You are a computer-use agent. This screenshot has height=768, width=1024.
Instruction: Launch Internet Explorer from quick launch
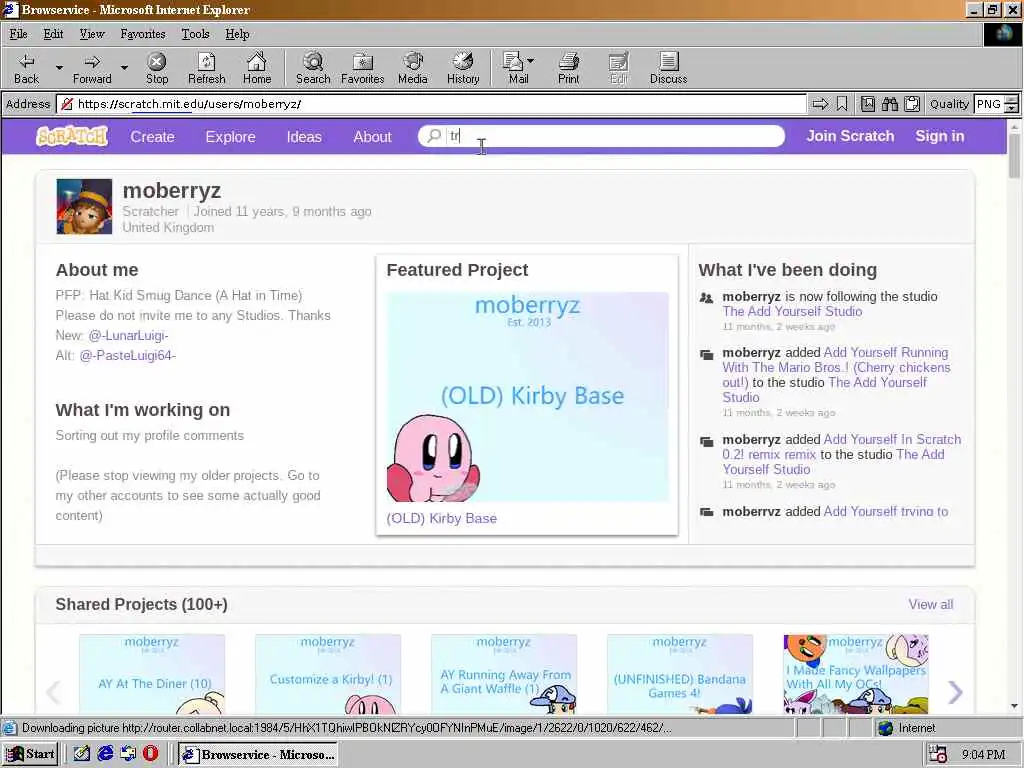click(x=105, y=754)
